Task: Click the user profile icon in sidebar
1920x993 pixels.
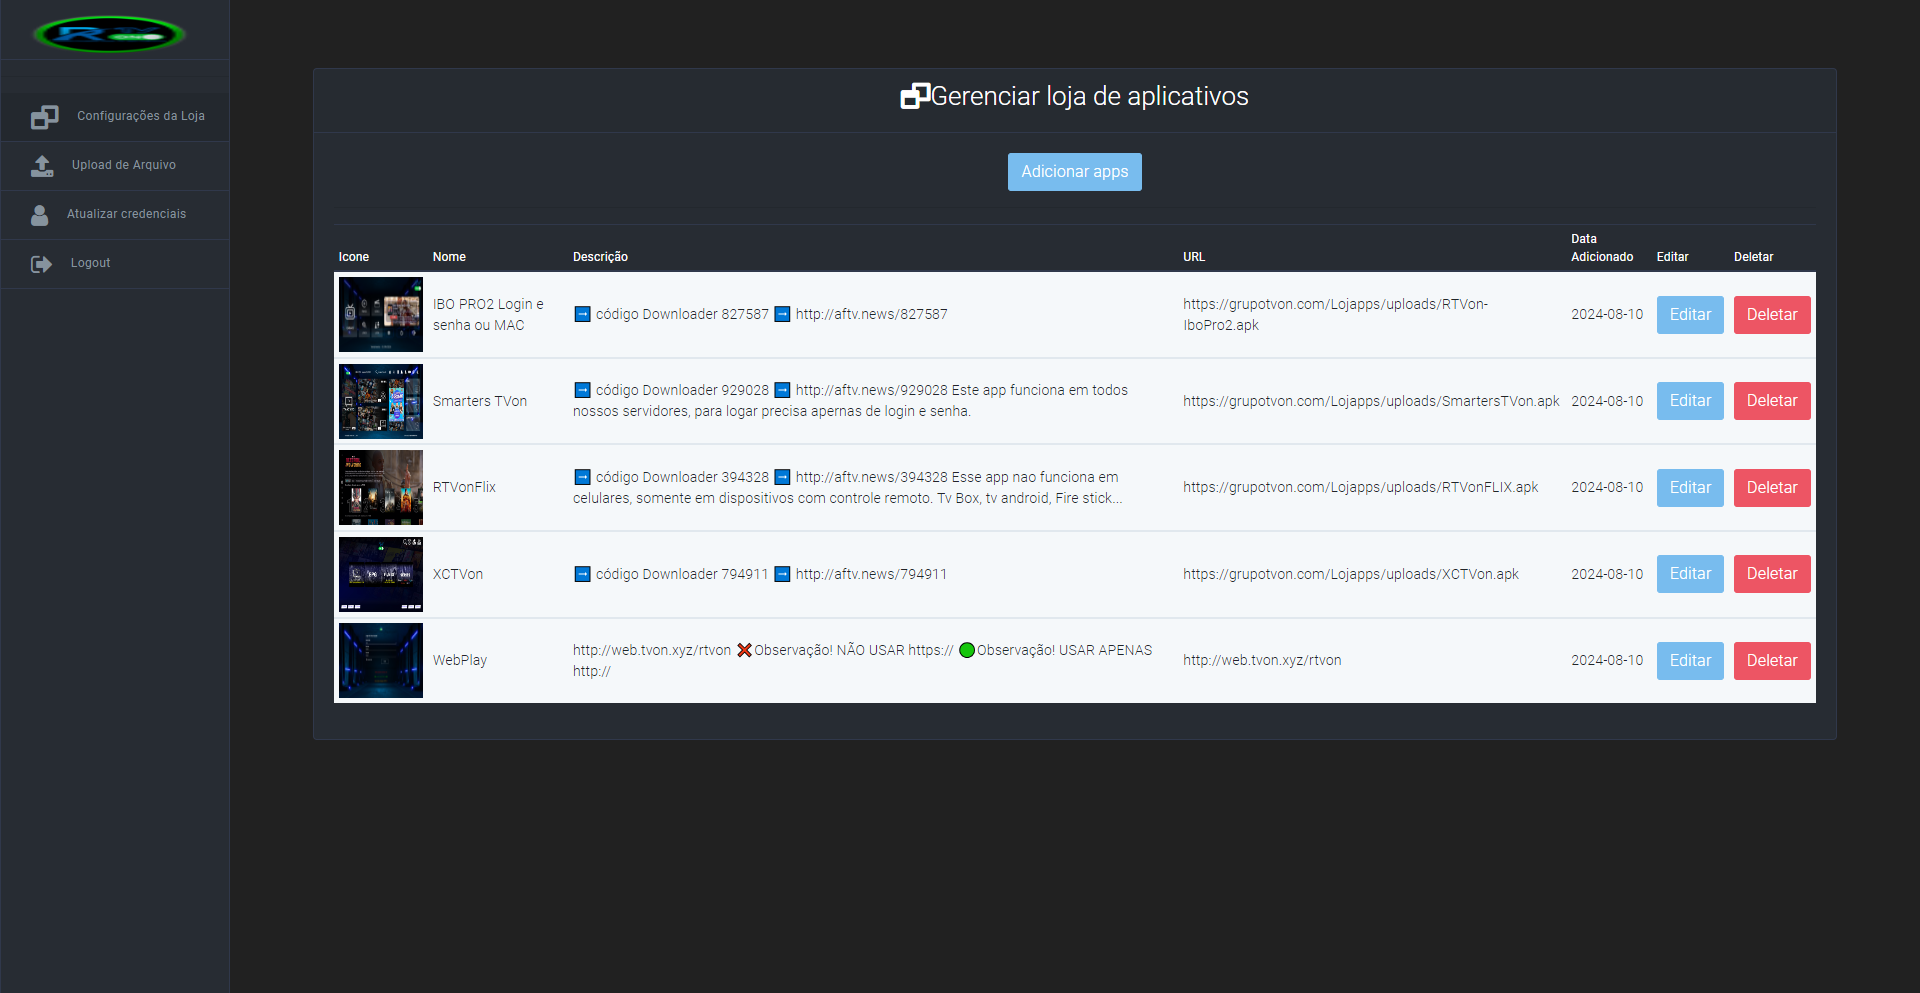Action: point(40,215)
